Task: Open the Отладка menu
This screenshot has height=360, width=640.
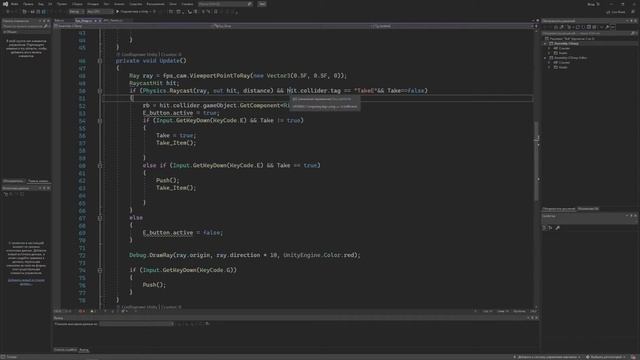Action: pos(93,4)
